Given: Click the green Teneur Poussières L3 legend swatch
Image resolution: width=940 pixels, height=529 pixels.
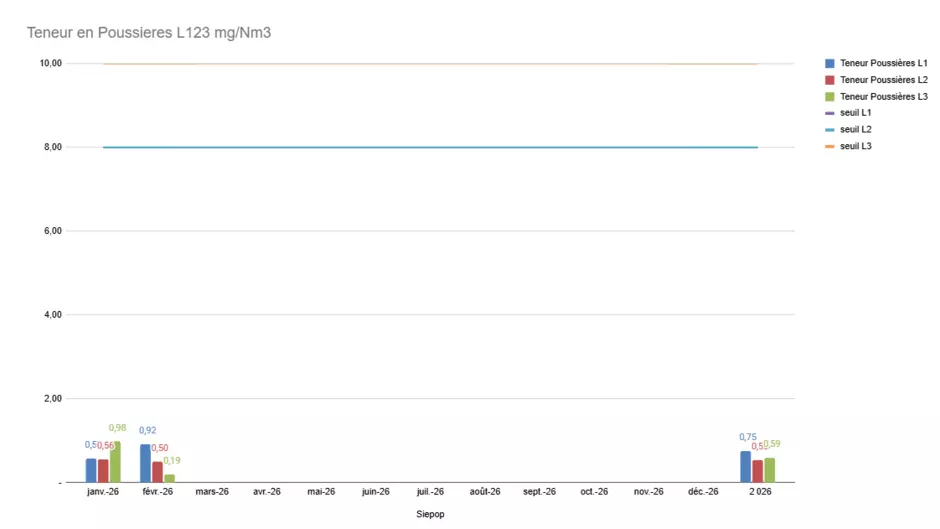Looking at the screenshot, I should [830, 97].
